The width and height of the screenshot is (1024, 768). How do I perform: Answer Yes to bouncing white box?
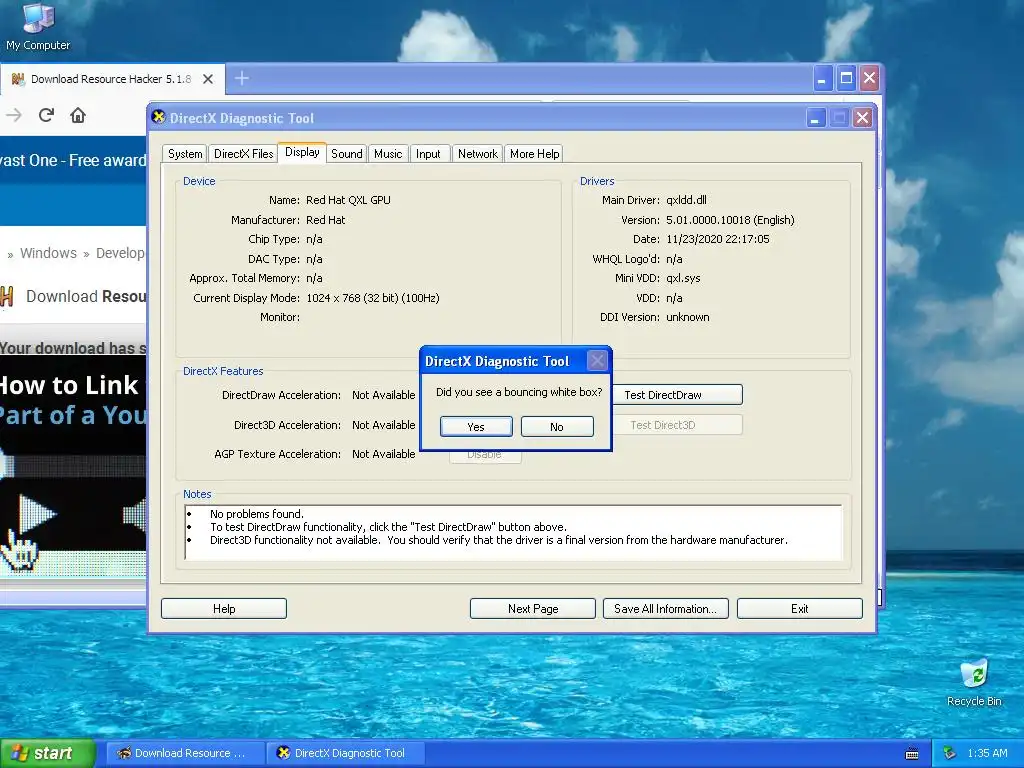(476, 426)
